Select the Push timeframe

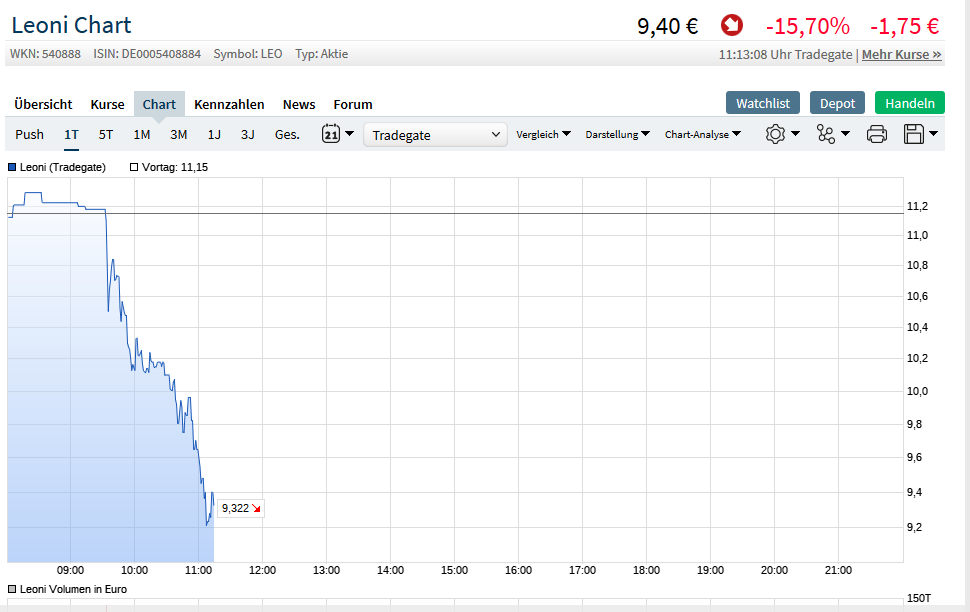[x=30, y=134]
